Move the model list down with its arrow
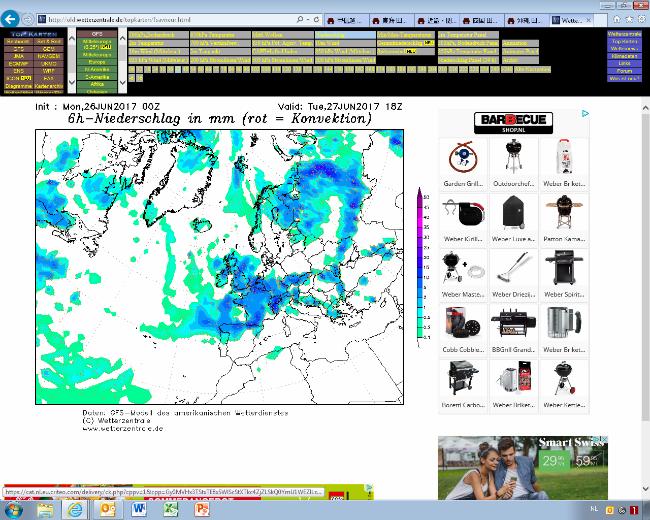Viewport: 650px width, 520px height. pos(71,83)
